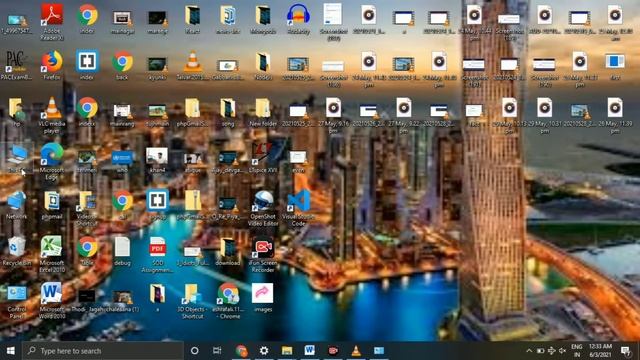Open Microsoft Excel 2010 shortcut
Viewport: 640px width, 360px height.
52,255
